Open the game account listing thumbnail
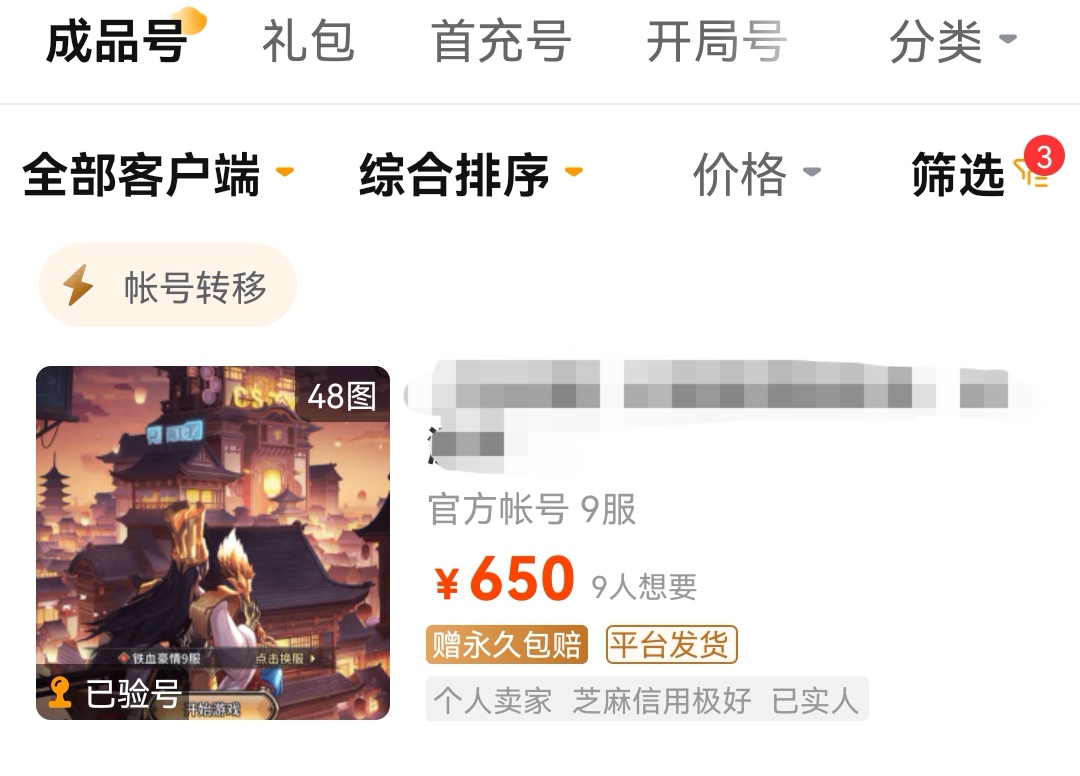1080x776 pixels. pyautogui.click(x=213, y=543)
